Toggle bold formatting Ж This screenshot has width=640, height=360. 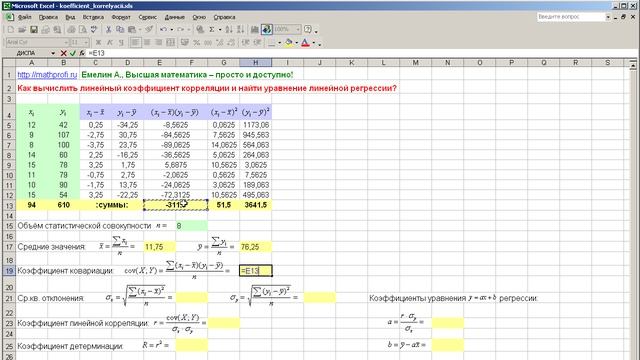tap(98, 42)
